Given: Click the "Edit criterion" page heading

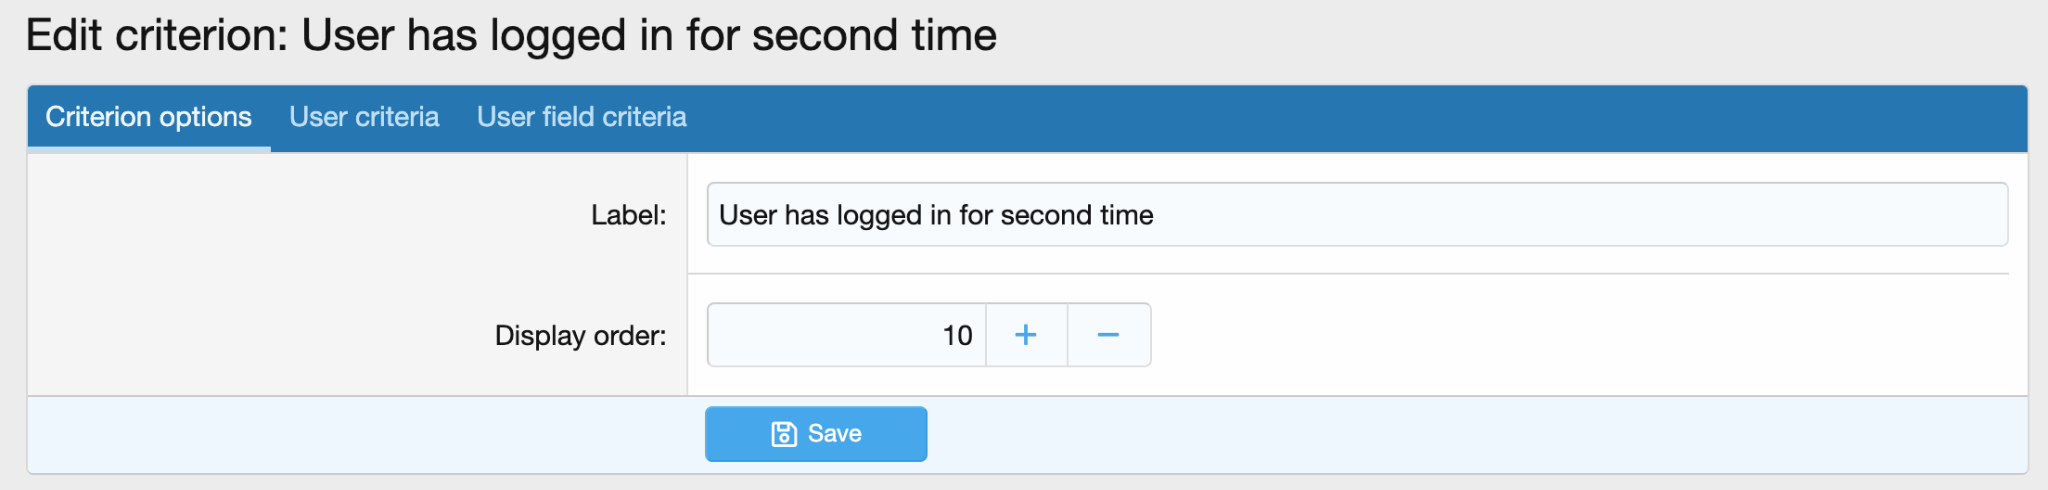Looking at the screenshot, I should (x=511, y=36).
